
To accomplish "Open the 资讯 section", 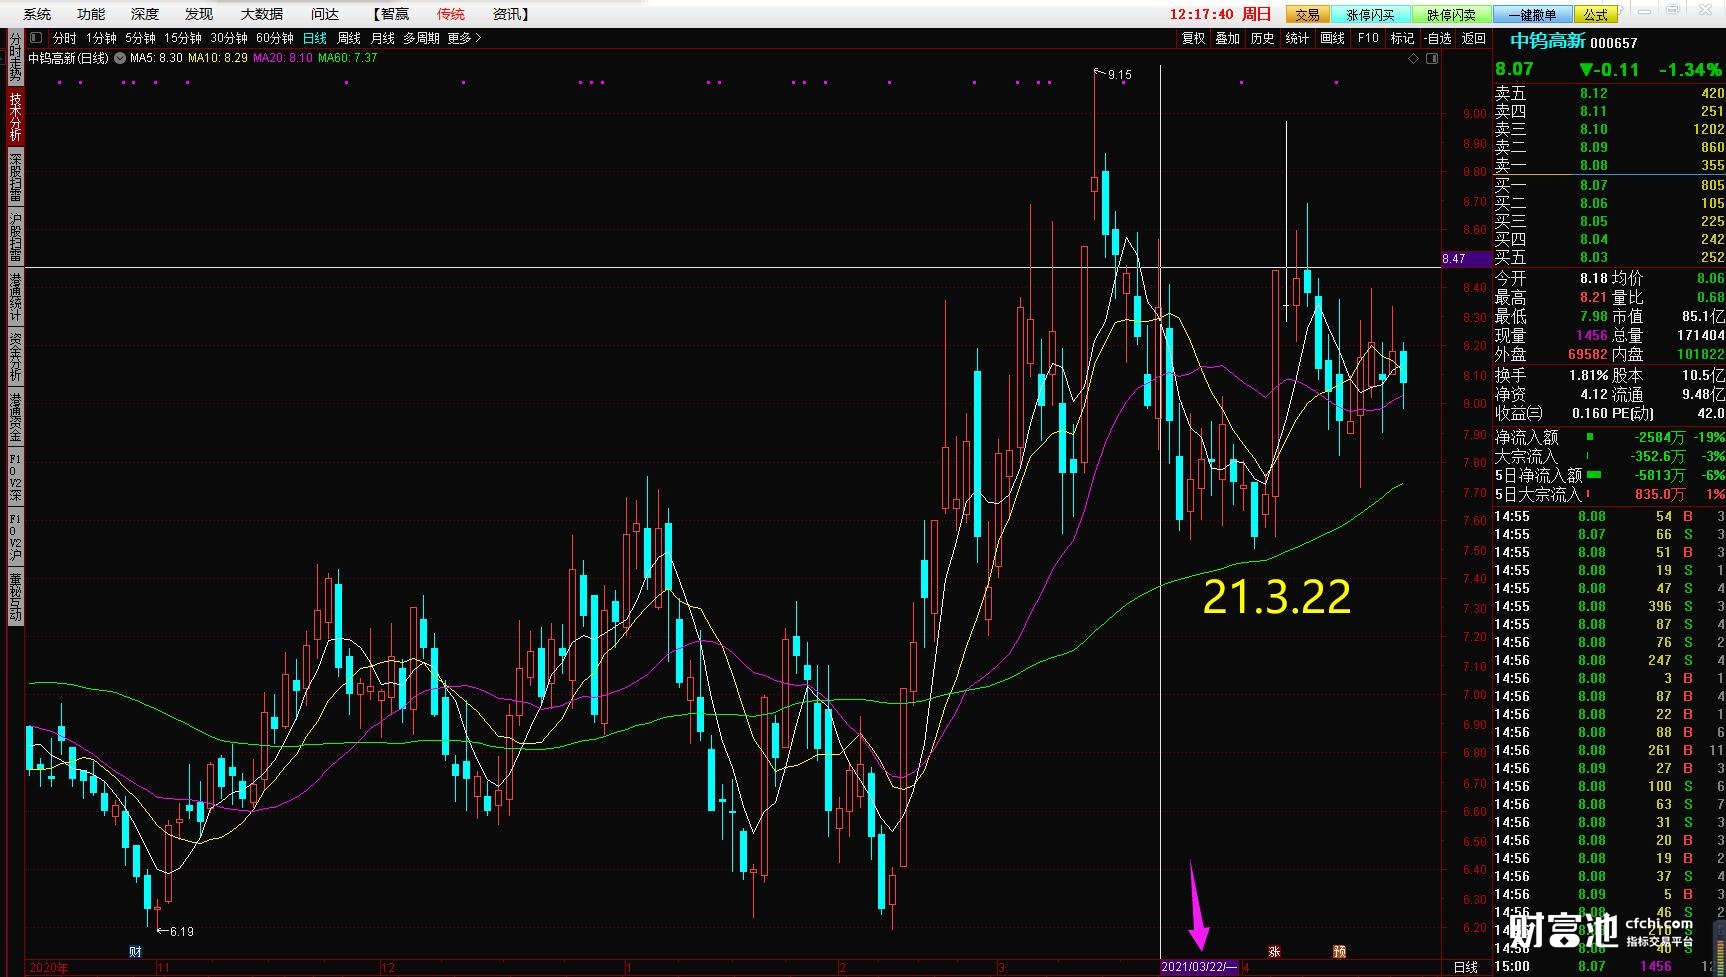I will pyautogui.click(x=511, y=14).
